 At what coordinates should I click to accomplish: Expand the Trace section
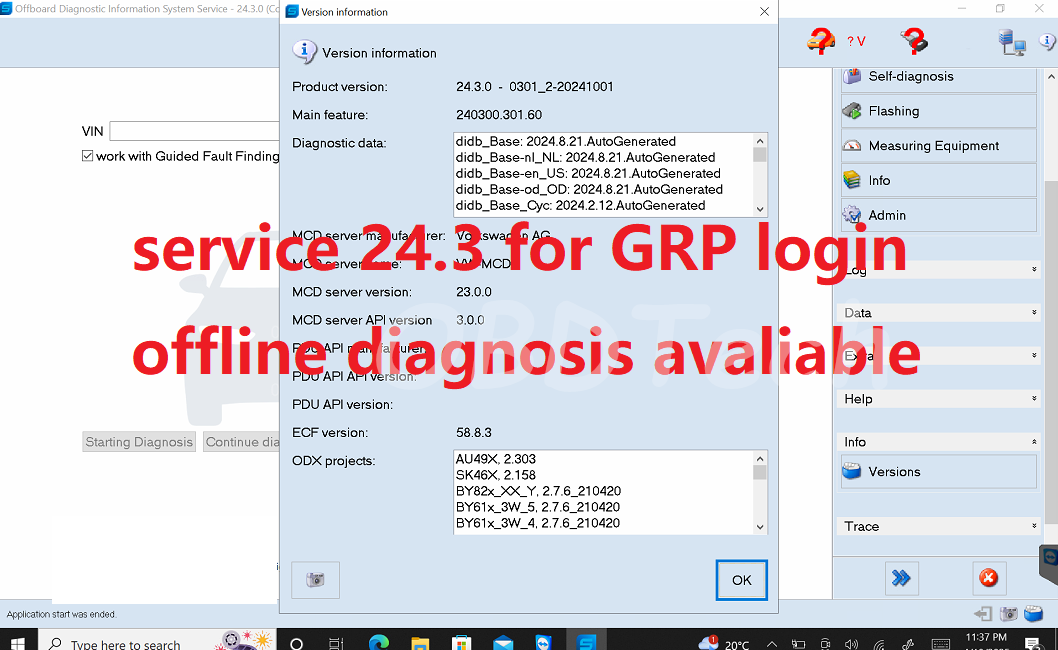939,526
